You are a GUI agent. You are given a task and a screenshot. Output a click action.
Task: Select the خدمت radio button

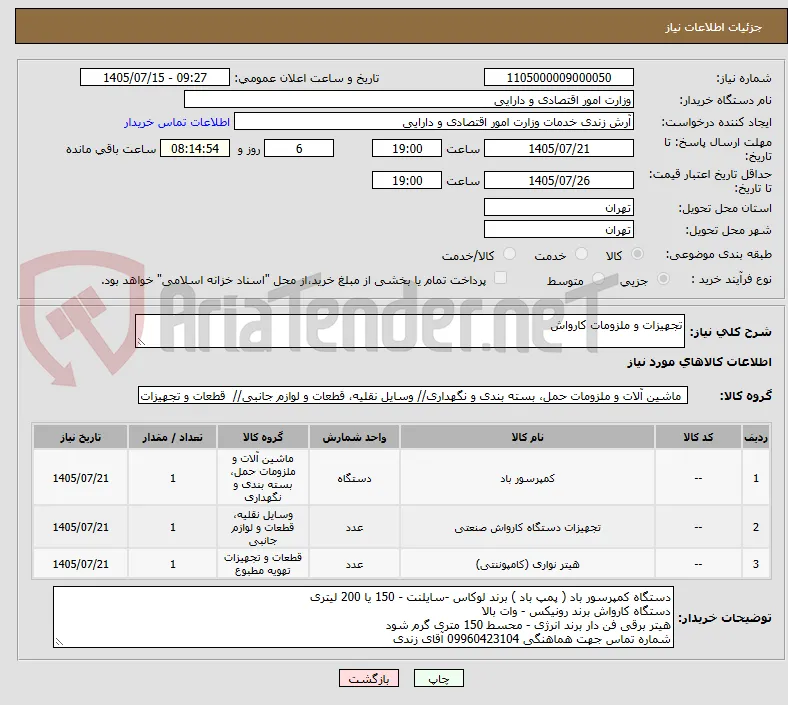(x=581, y=254)
